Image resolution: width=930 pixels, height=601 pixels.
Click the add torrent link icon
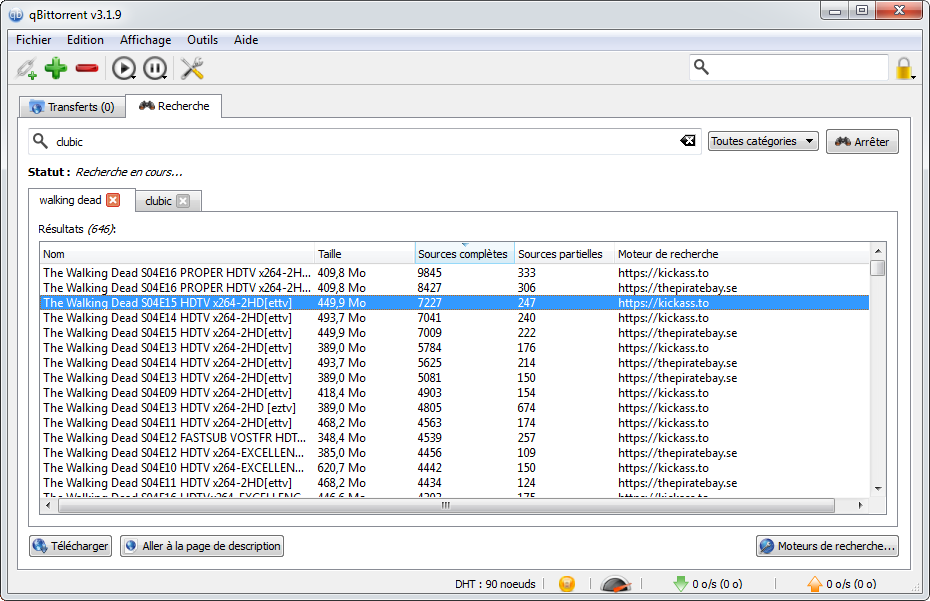pyautogui.click(x=26, y=68)
